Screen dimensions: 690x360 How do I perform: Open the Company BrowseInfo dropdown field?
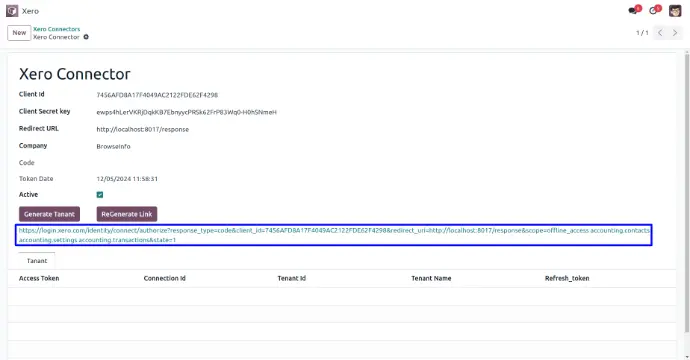pyautogui.click(x=114, y=147)
